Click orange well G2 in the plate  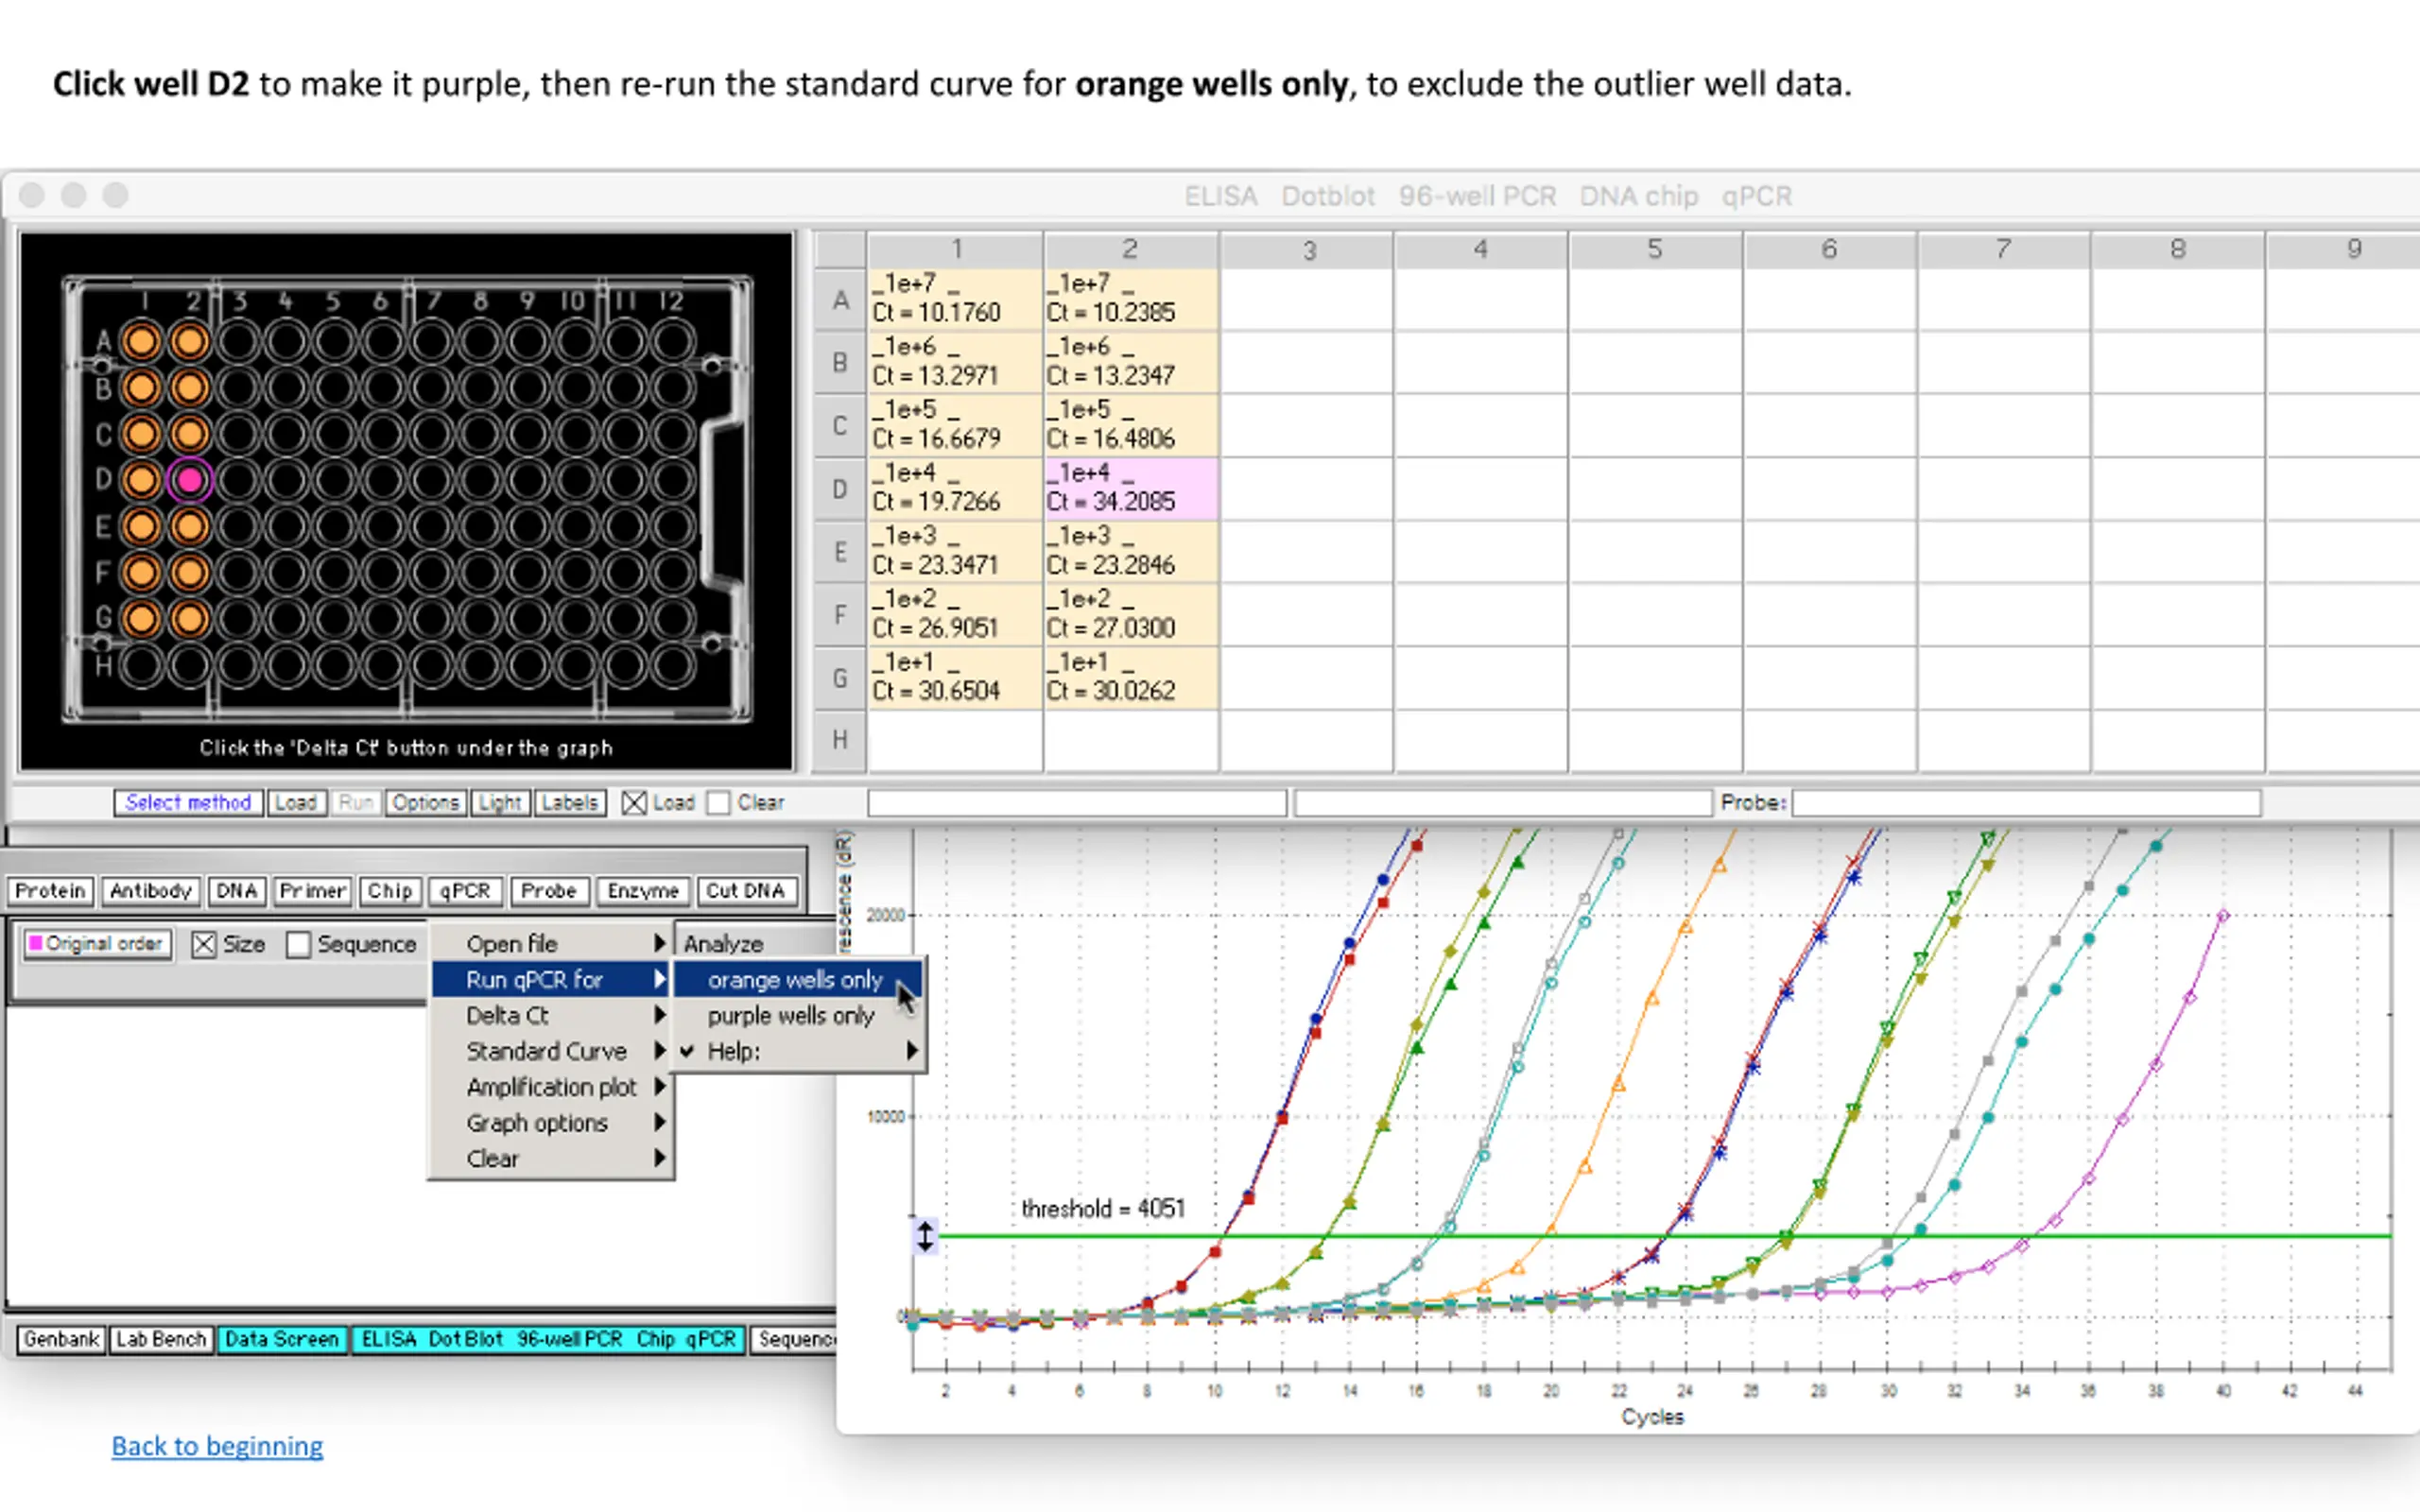(x=189, y=618)
